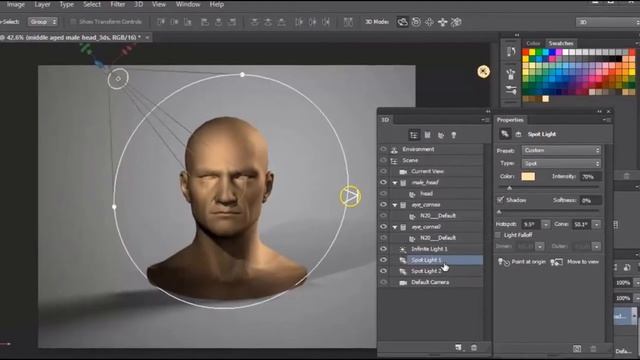Open the Image menu
Screen dimensions: 640x360
[x=16, y=4]
